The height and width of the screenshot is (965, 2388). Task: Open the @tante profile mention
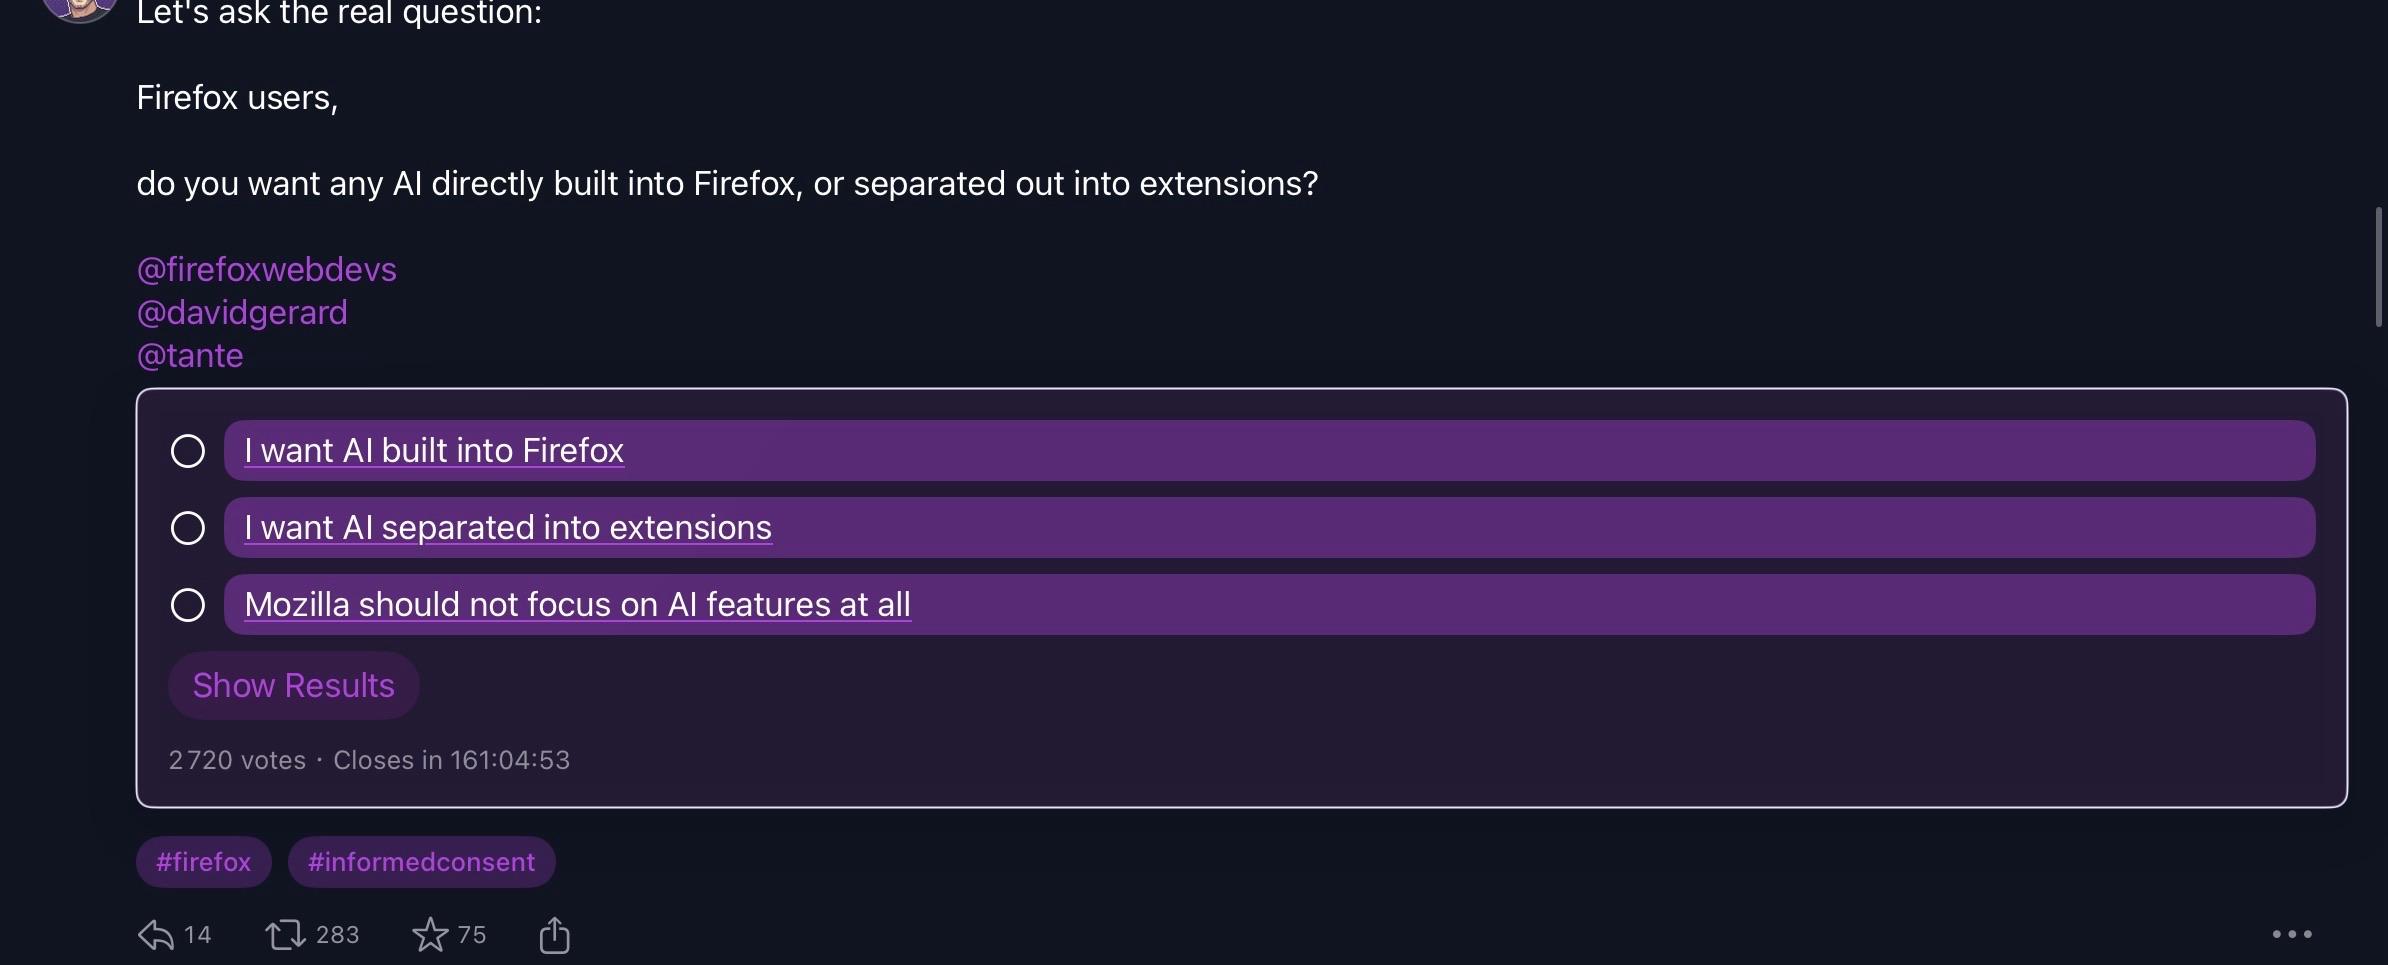tap(190, 355)
